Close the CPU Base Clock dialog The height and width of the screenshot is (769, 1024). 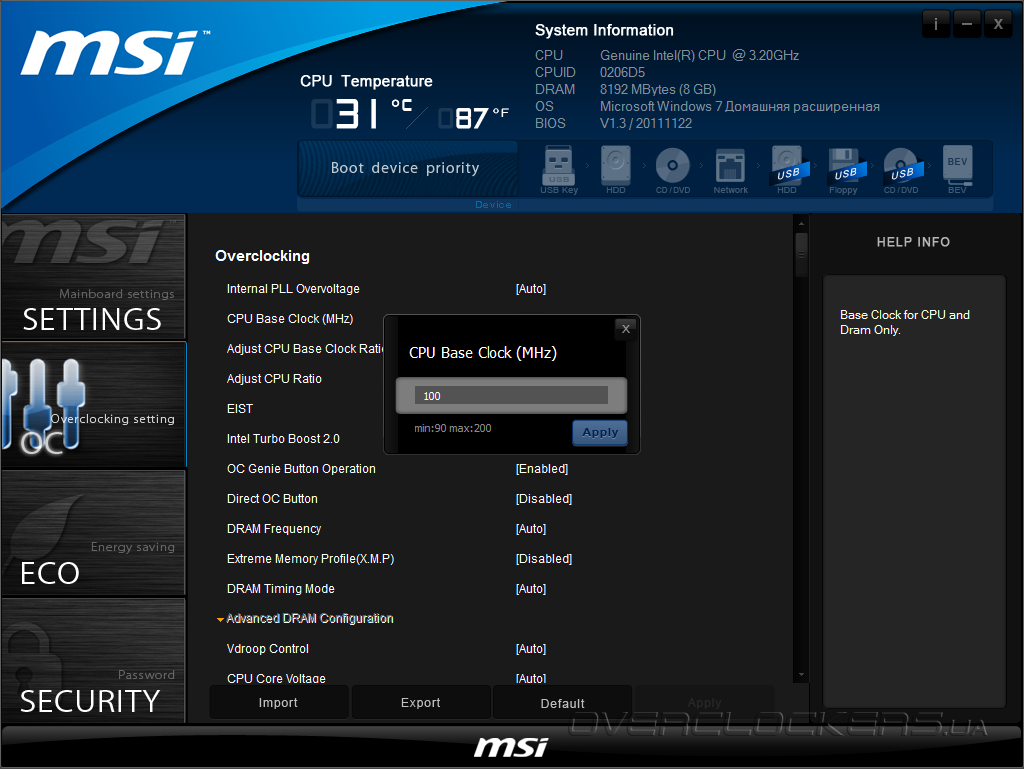click(x=626, y=329)
